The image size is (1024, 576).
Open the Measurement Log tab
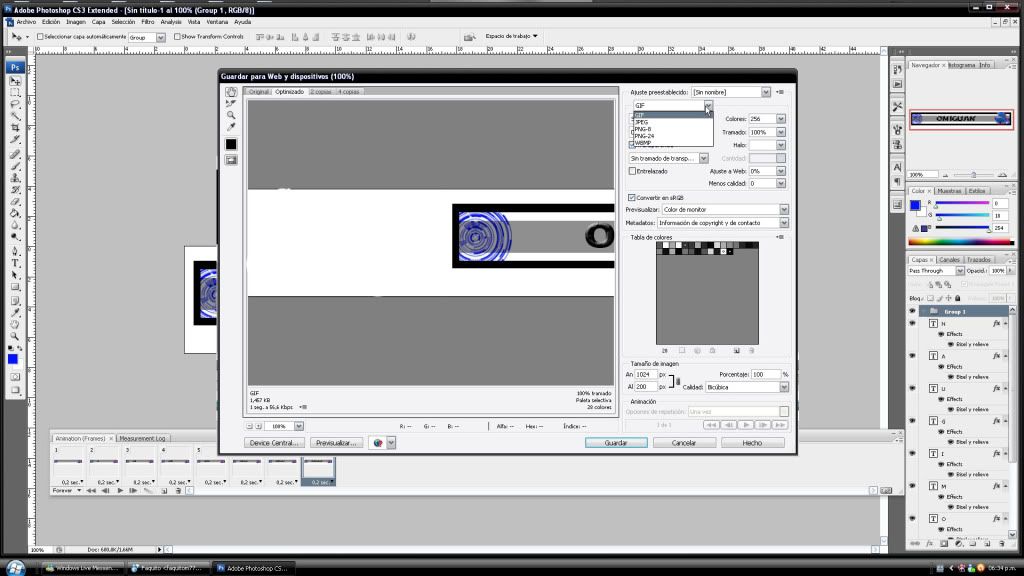142,438
